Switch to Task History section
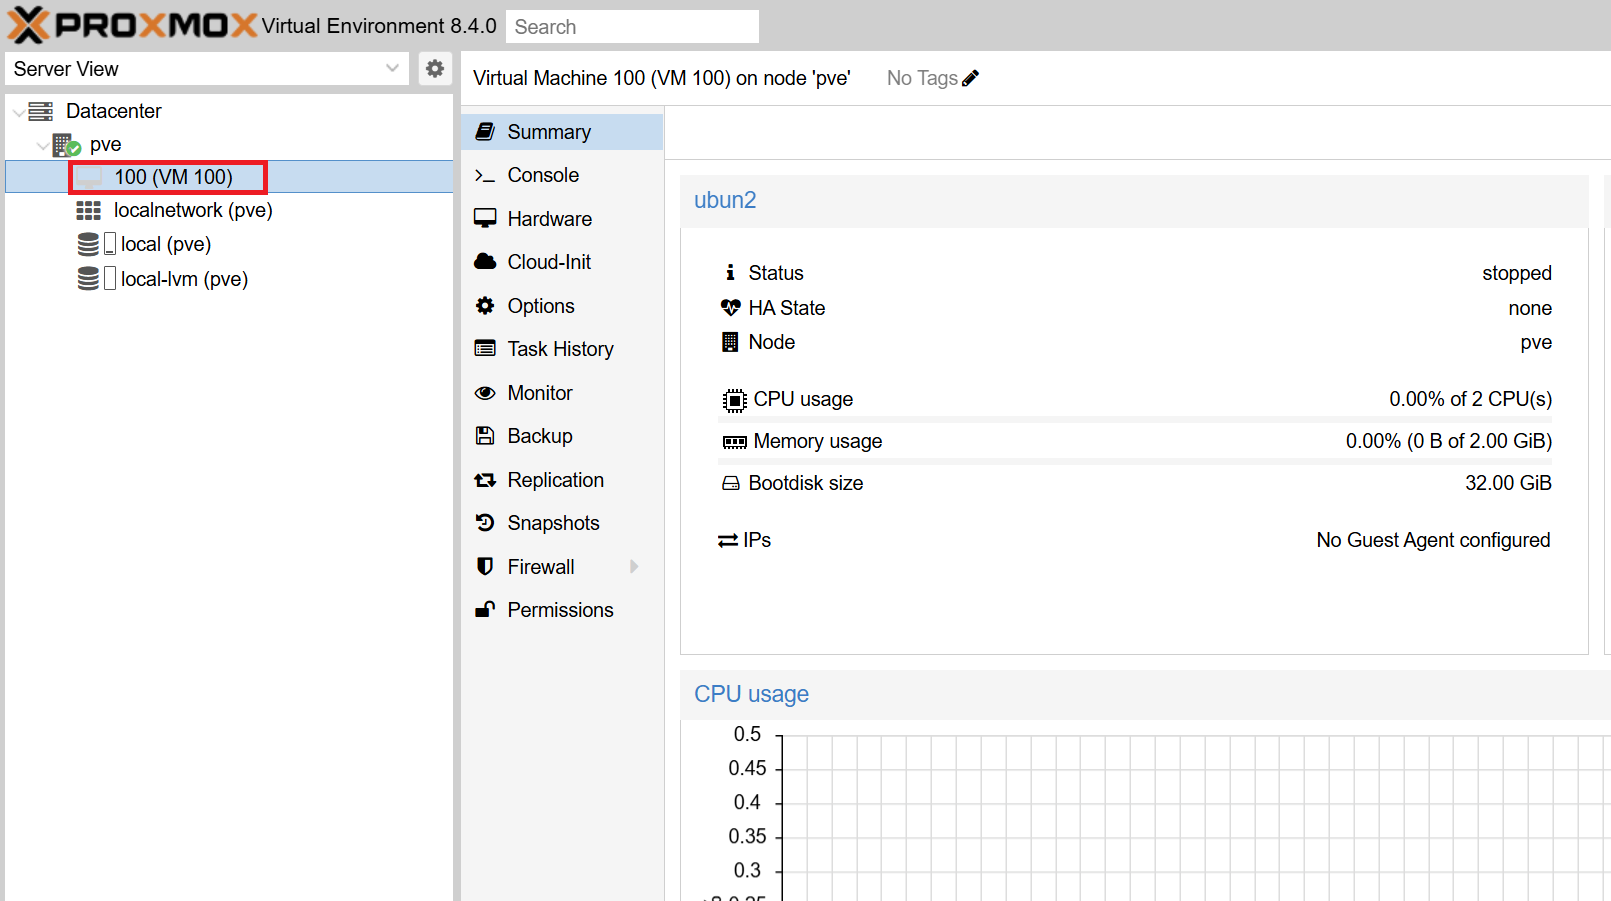 click(560, 349)
